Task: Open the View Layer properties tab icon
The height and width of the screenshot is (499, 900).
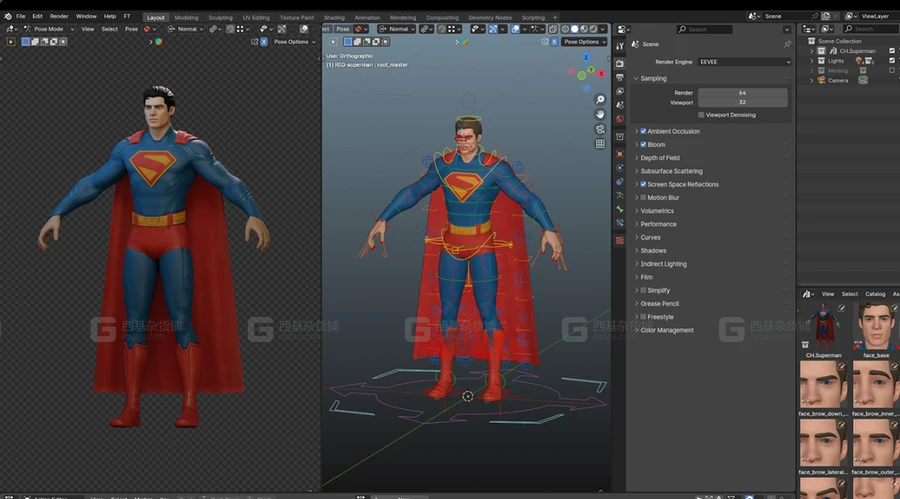Action: pyautogui.click(x=620, y=91)
